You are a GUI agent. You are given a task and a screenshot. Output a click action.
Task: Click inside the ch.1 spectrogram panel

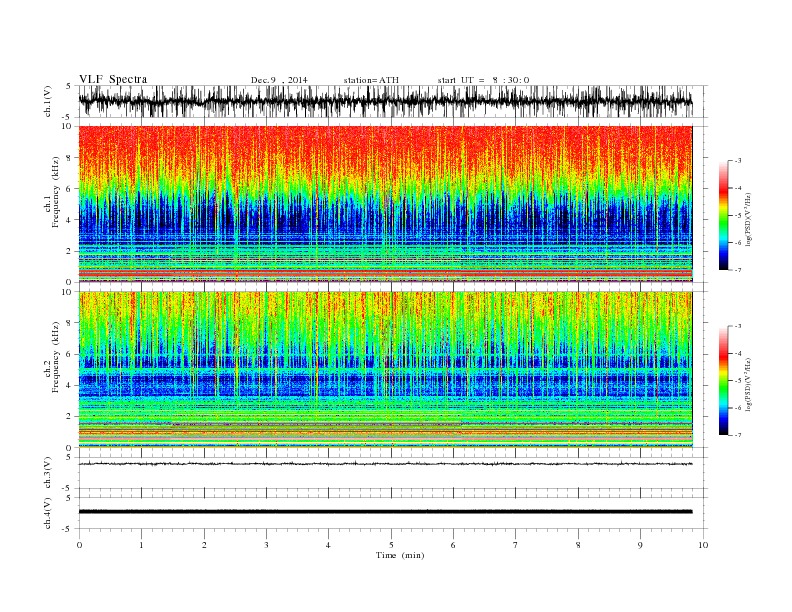[385, 204]
